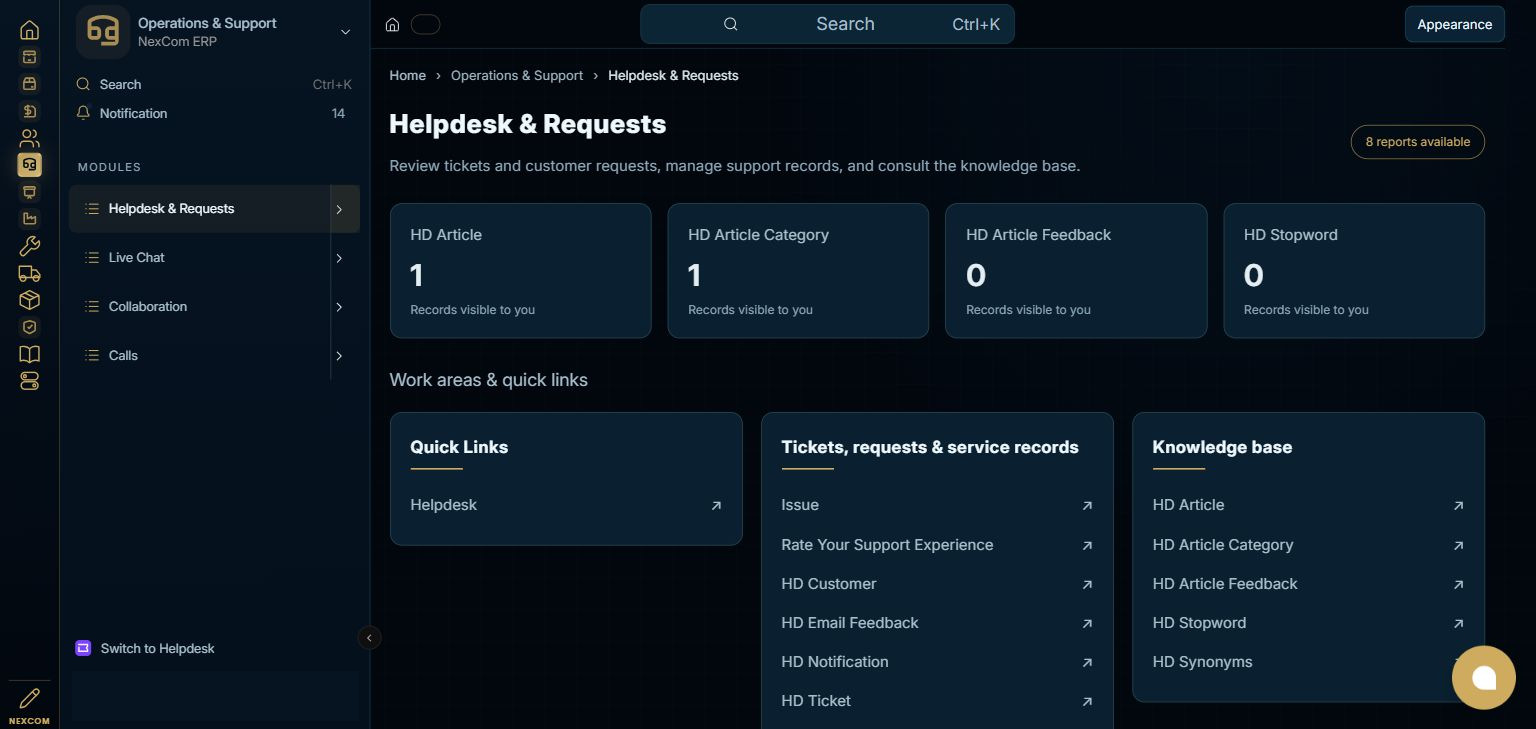The height and width of the screenshot is (729, 1536).
Task: Expand the Collaboration module chevron
Action: [x=339, y=307]
